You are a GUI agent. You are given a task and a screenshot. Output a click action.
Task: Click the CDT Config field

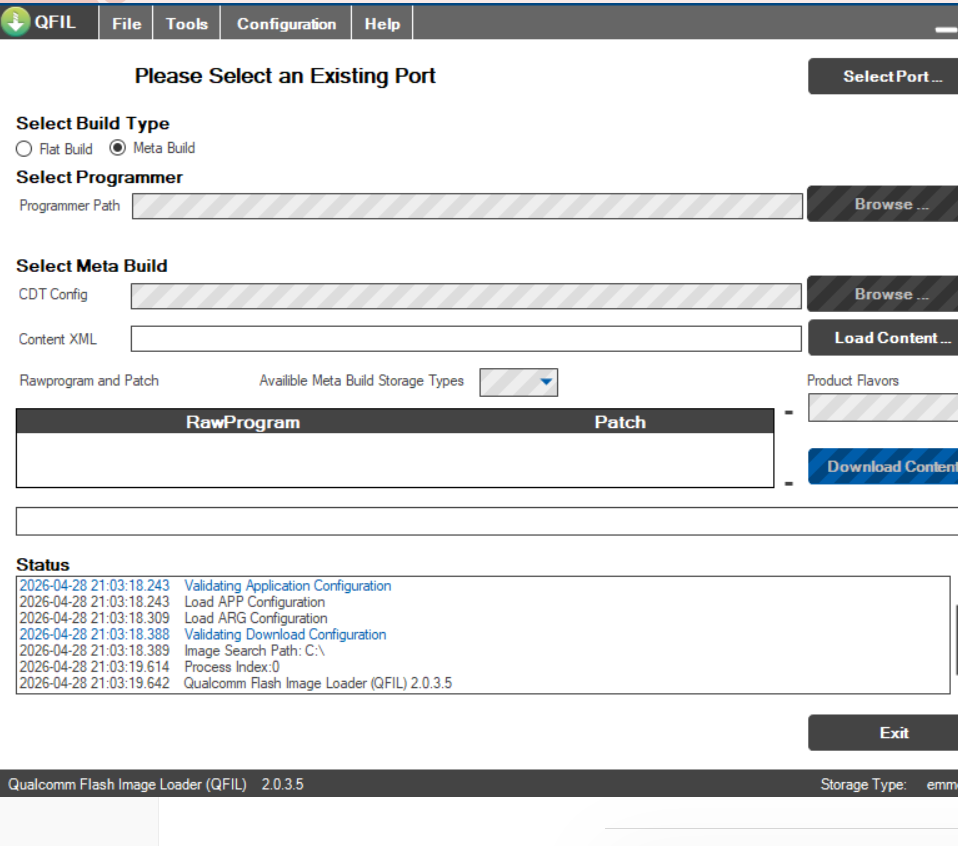click(466, 296)
